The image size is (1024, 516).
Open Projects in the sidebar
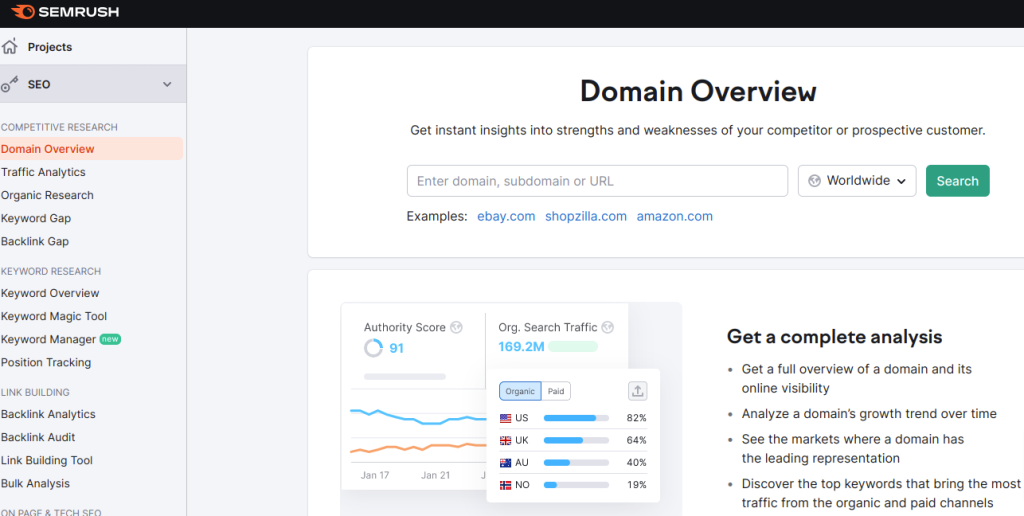tap(50, 47)
